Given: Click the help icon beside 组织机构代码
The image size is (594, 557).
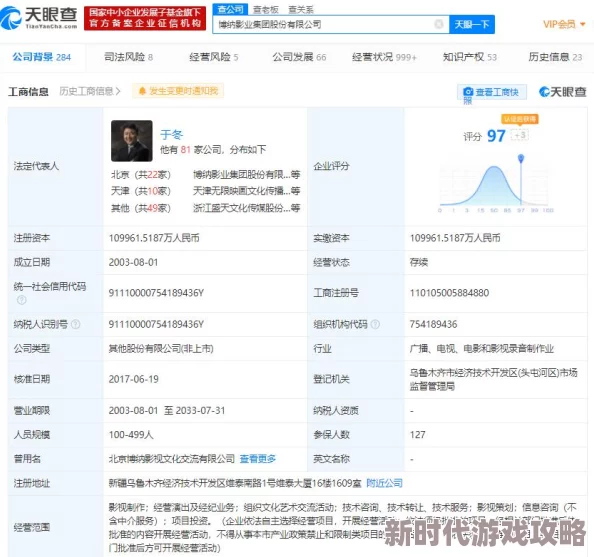Looking at the screenshot, I should [x=375, y=324].
